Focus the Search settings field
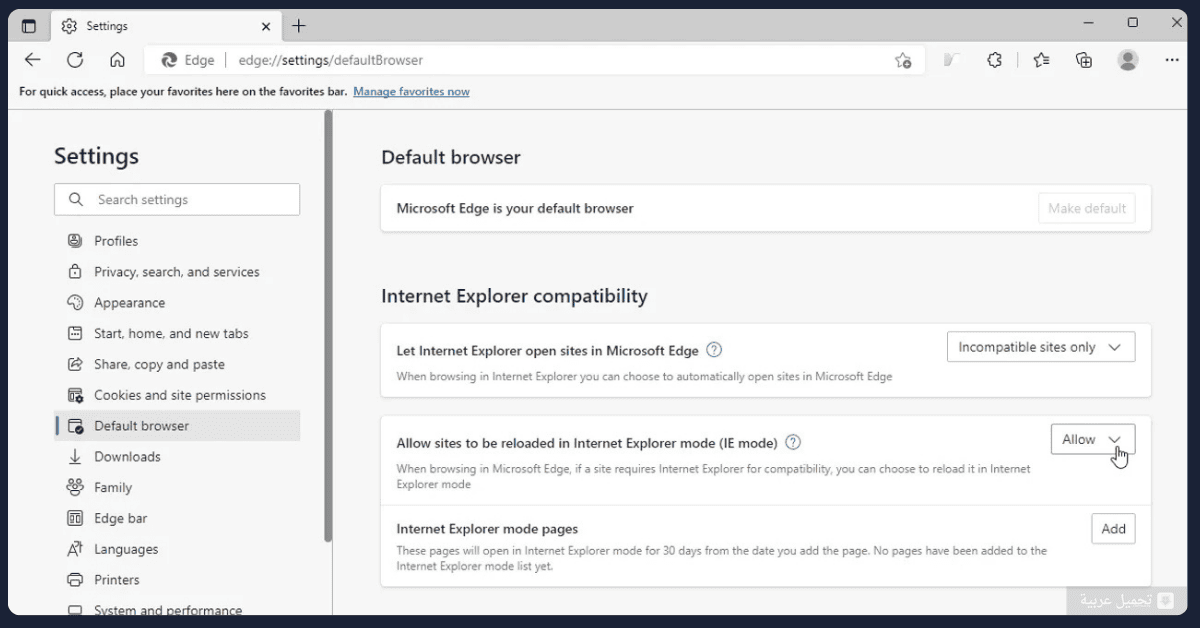Screen dimensions: 1200x628 pyautogui.click(x=177, y=200)
